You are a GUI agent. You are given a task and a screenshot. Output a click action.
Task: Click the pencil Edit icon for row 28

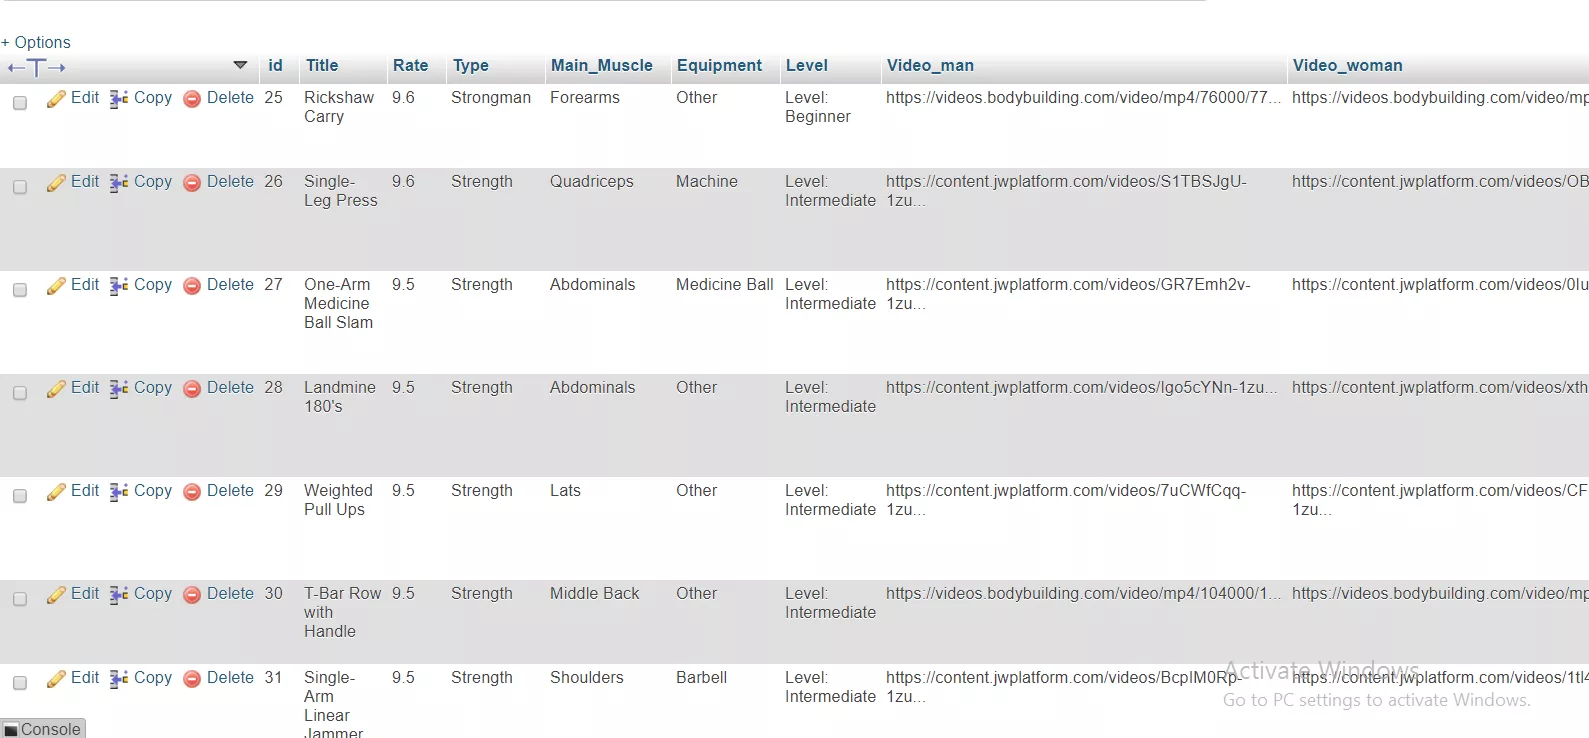(x=56, y=388)
